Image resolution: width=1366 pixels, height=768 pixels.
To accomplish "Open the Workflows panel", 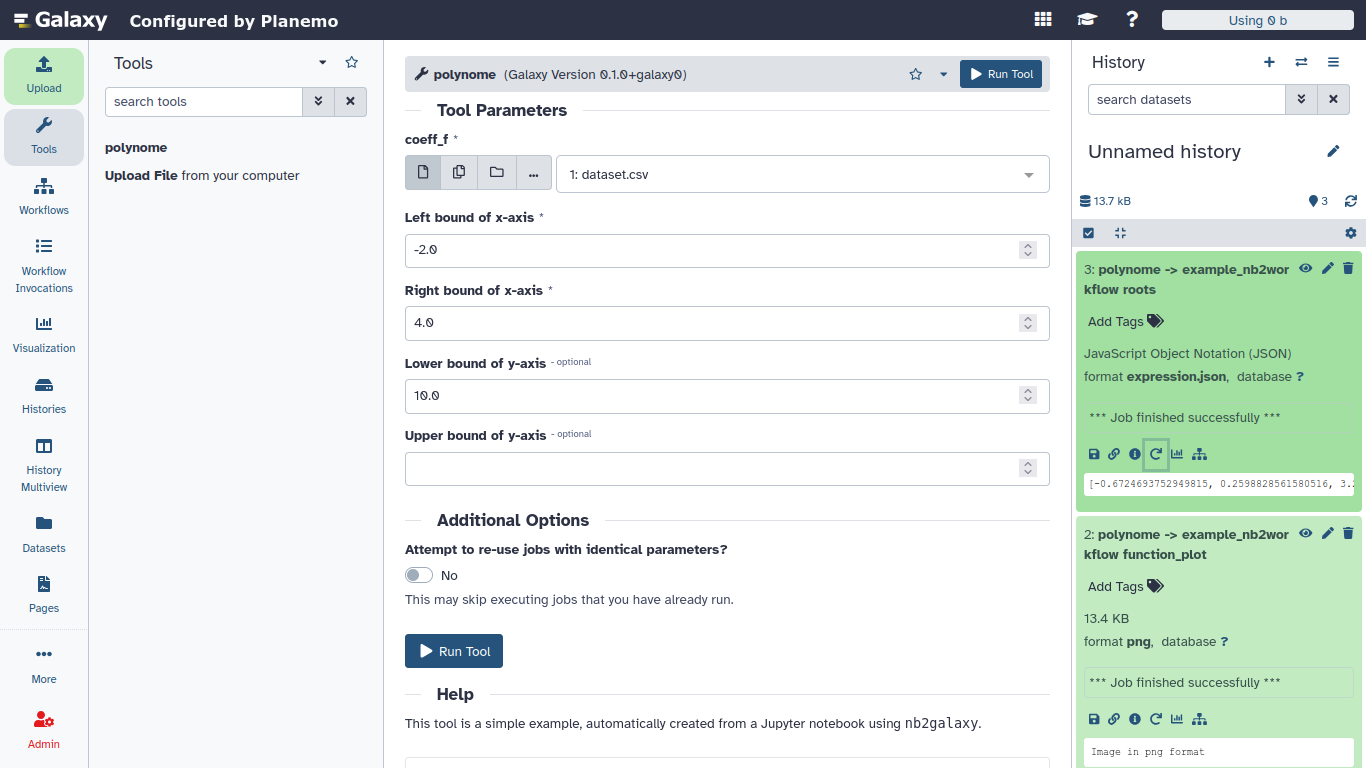I will [x=44, y=196].
